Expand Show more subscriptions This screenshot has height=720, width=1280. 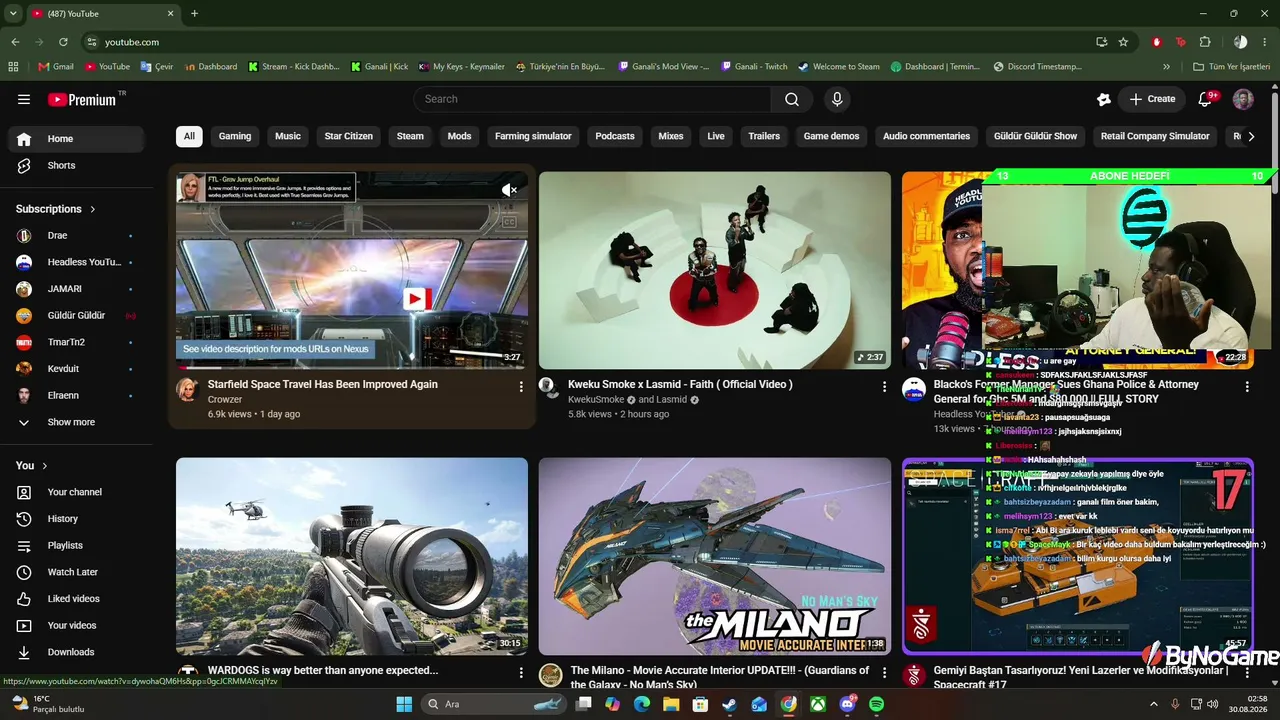[78, 422]
